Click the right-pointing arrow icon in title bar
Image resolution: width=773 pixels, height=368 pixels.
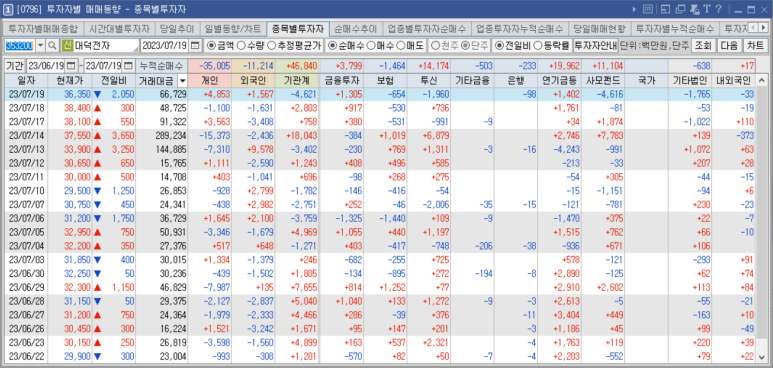[x=634, y=9]
